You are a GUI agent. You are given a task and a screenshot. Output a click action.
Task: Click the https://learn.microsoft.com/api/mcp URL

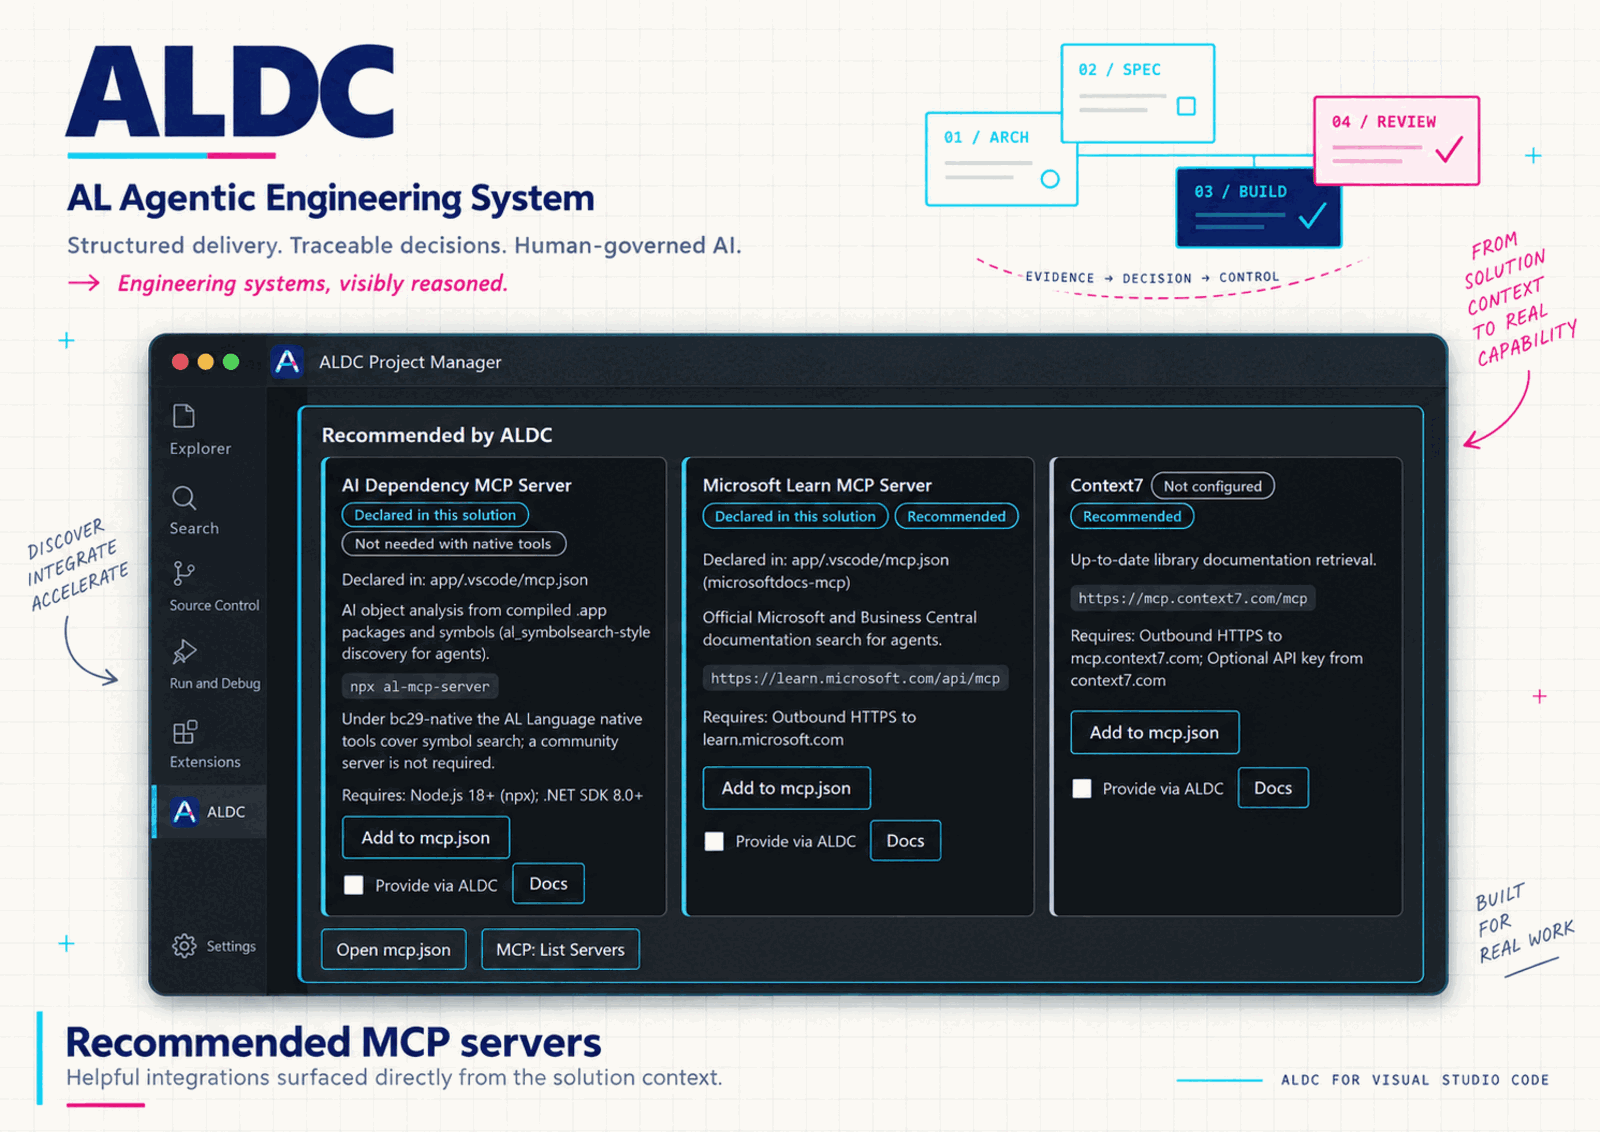[x=855, y=678]
